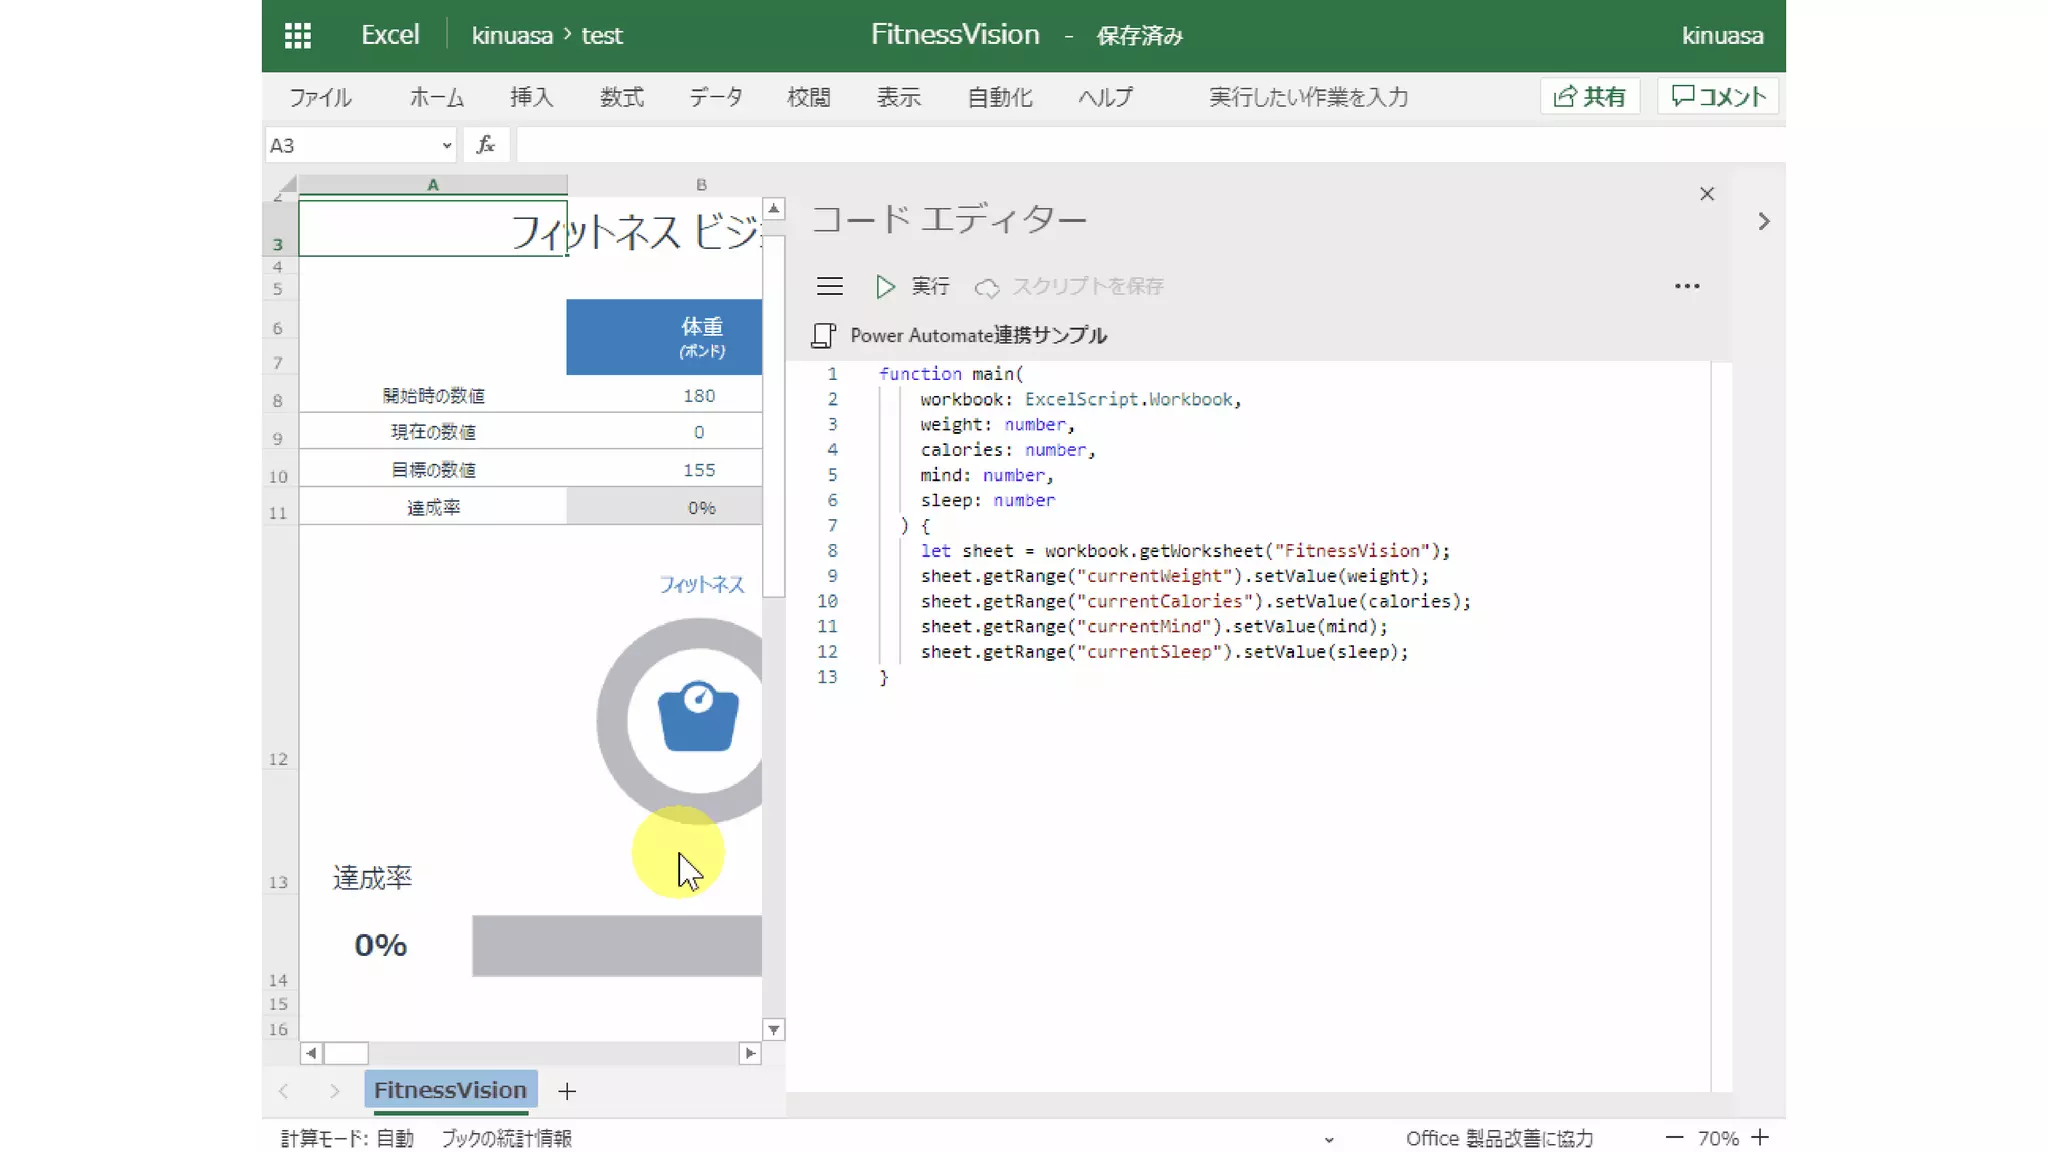Click the scroll down arrow of the sheet
Image resolution: width=2048 pixels, height=1152 pixels.
point(773,1030)
